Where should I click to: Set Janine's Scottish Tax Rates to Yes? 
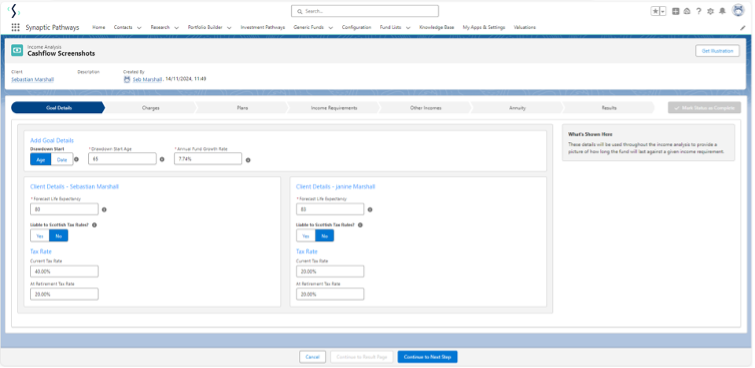pyautogui.click(x=306, y=236)
